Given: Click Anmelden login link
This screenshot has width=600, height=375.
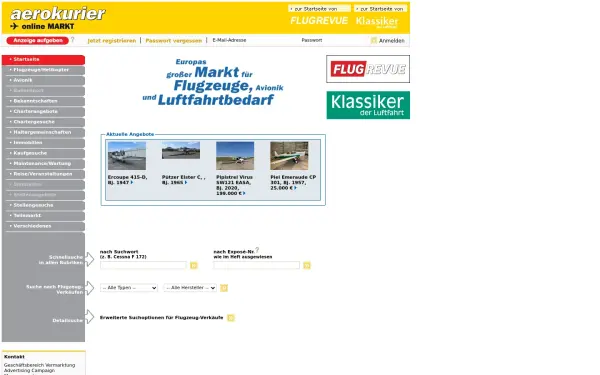Looking at the screenshot, I should [391, 41].
